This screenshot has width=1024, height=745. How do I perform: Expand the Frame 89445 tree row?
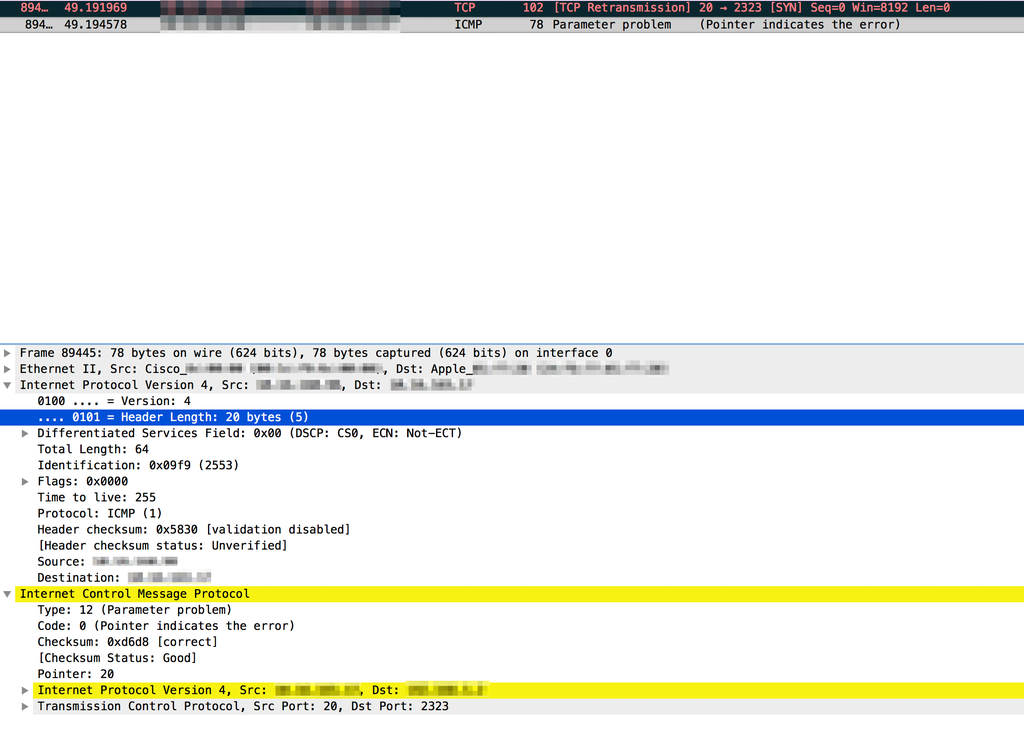pyautogui.click(x=7, y=353)
